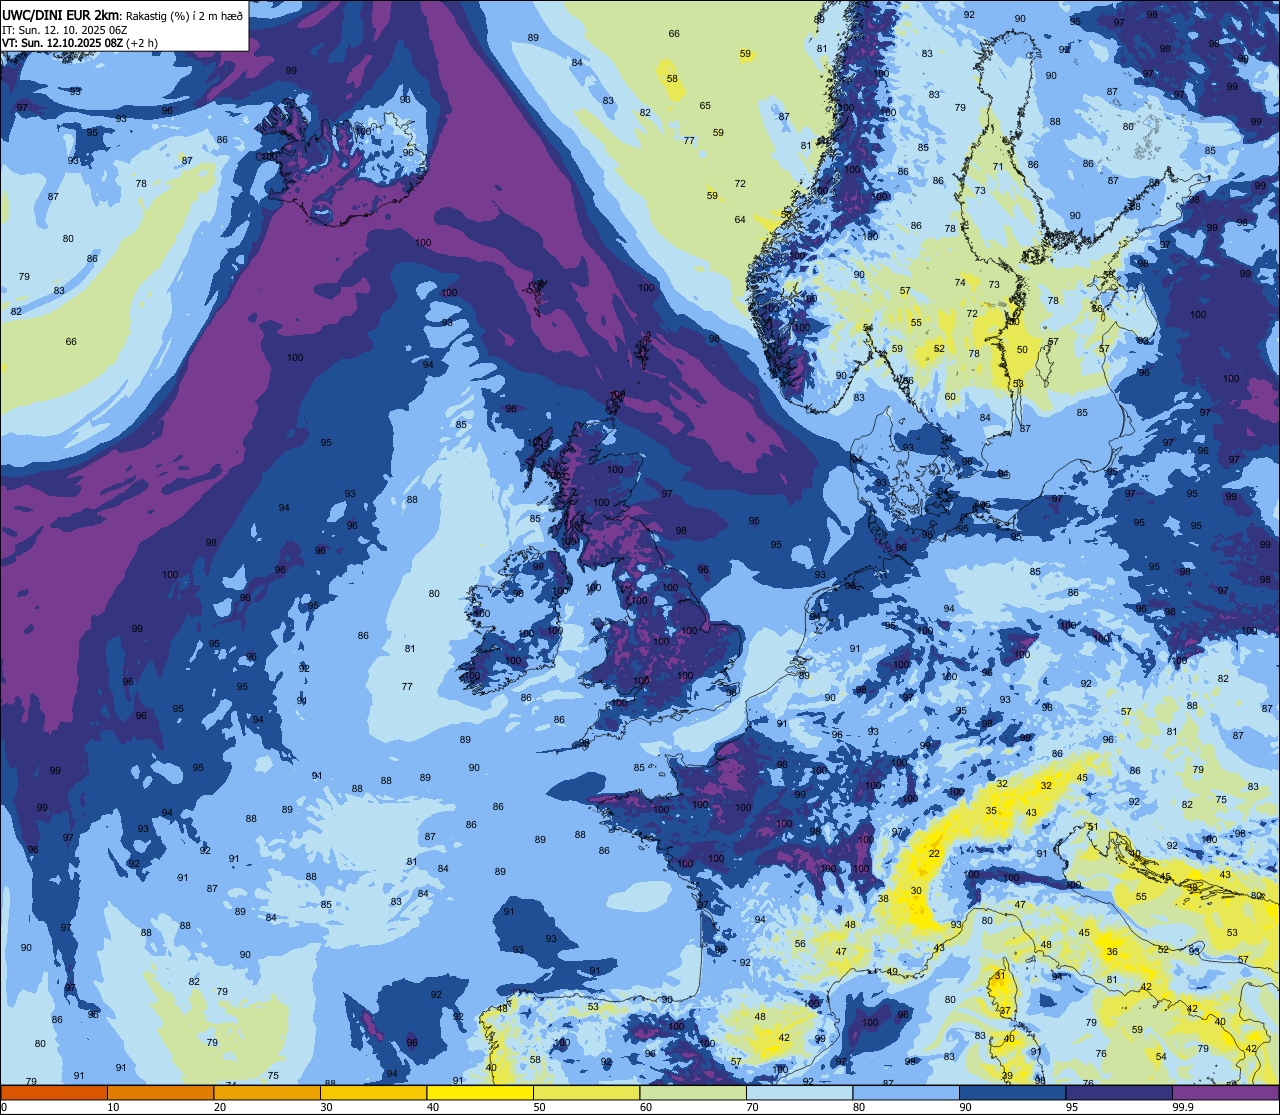Click the humidity value '65' in the Norwegian Sea
The width and height of the screenshot is (1280, 1115).
tap(705, 105)
